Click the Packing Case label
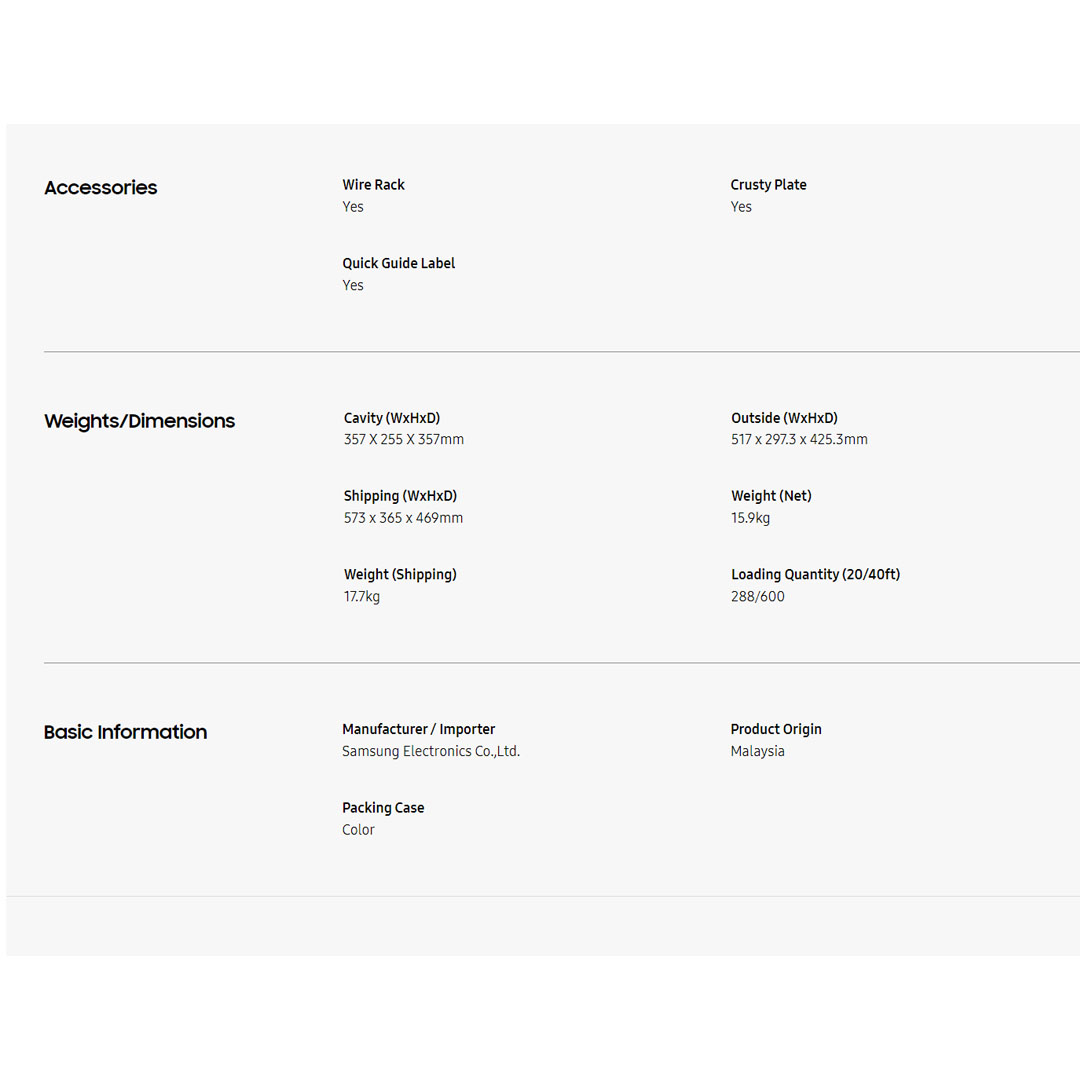This screenshot has width=1080, height=1080. (383, 808)
